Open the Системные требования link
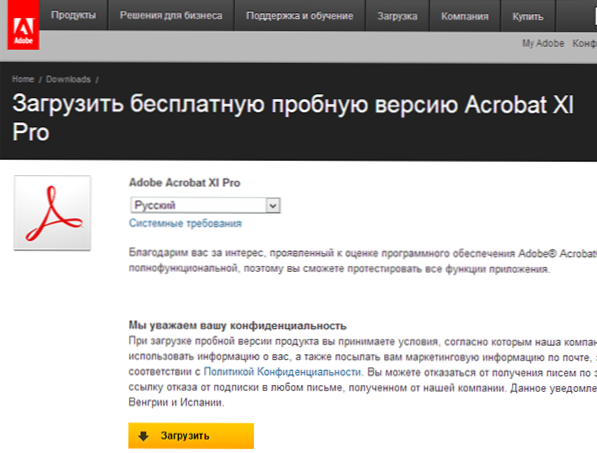Viewport: 597px width, 453px height. click(185, 223)
